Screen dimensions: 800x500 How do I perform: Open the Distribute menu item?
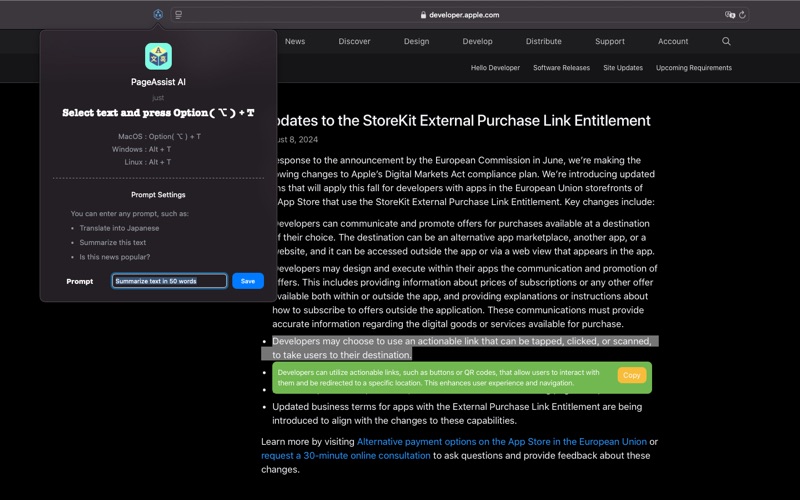click(x=543, y=41)
